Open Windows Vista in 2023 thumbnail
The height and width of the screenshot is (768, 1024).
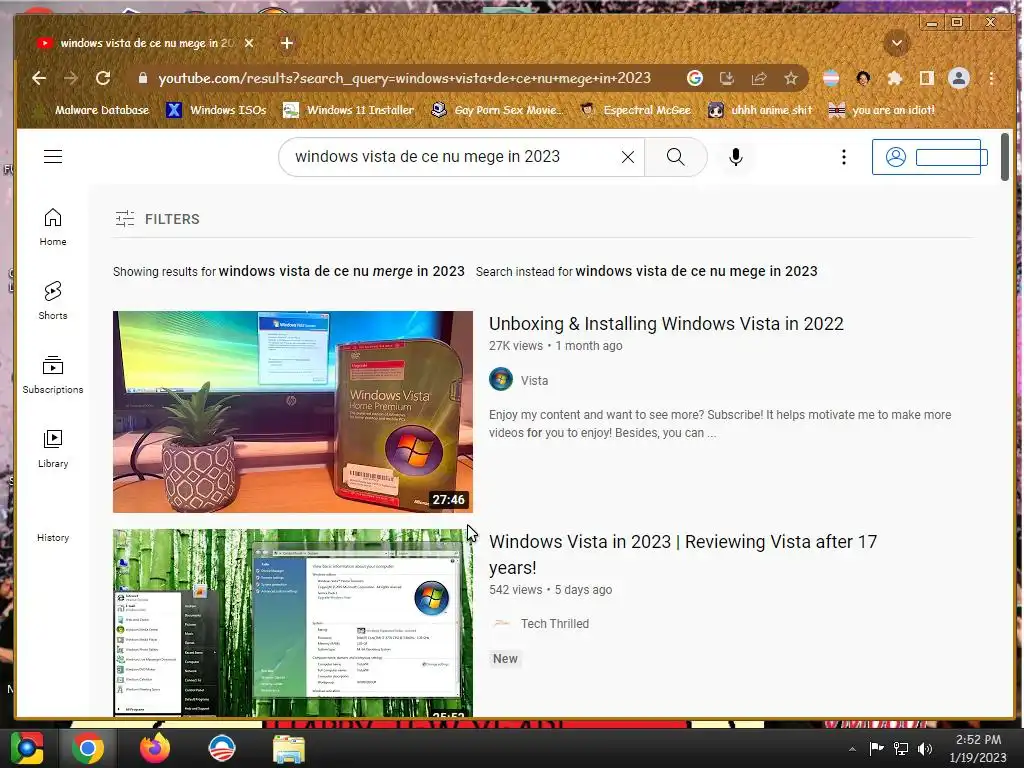(293, 622)
